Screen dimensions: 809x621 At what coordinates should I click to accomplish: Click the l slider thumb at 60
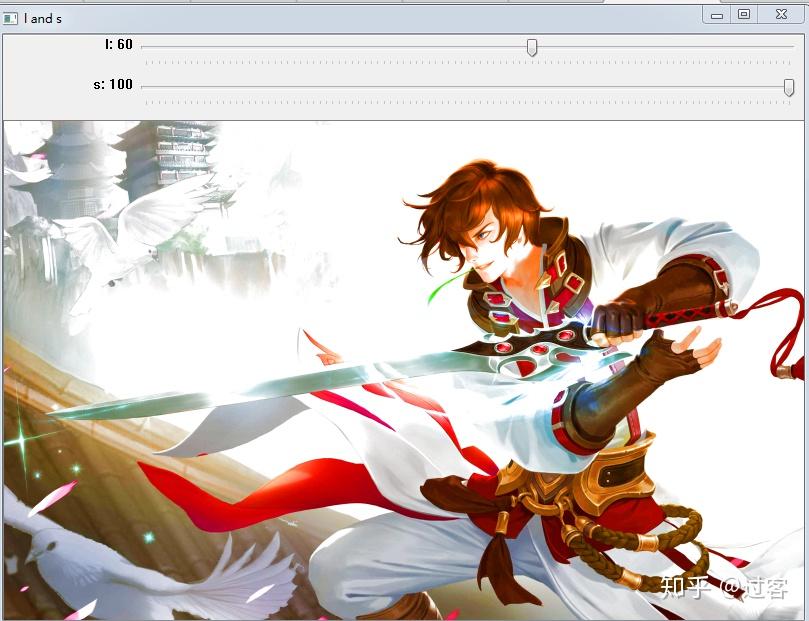(531, 47)
